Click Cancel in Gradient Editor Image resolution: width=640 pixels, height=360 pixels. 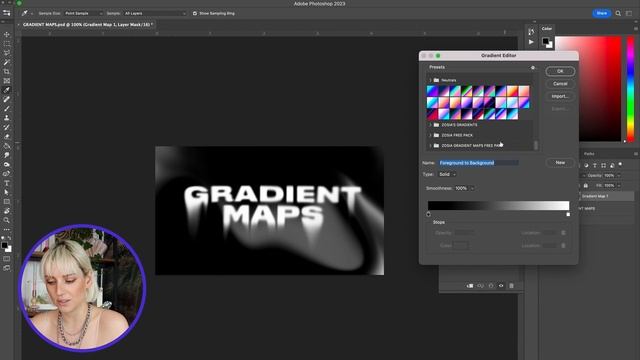(560, 84)
